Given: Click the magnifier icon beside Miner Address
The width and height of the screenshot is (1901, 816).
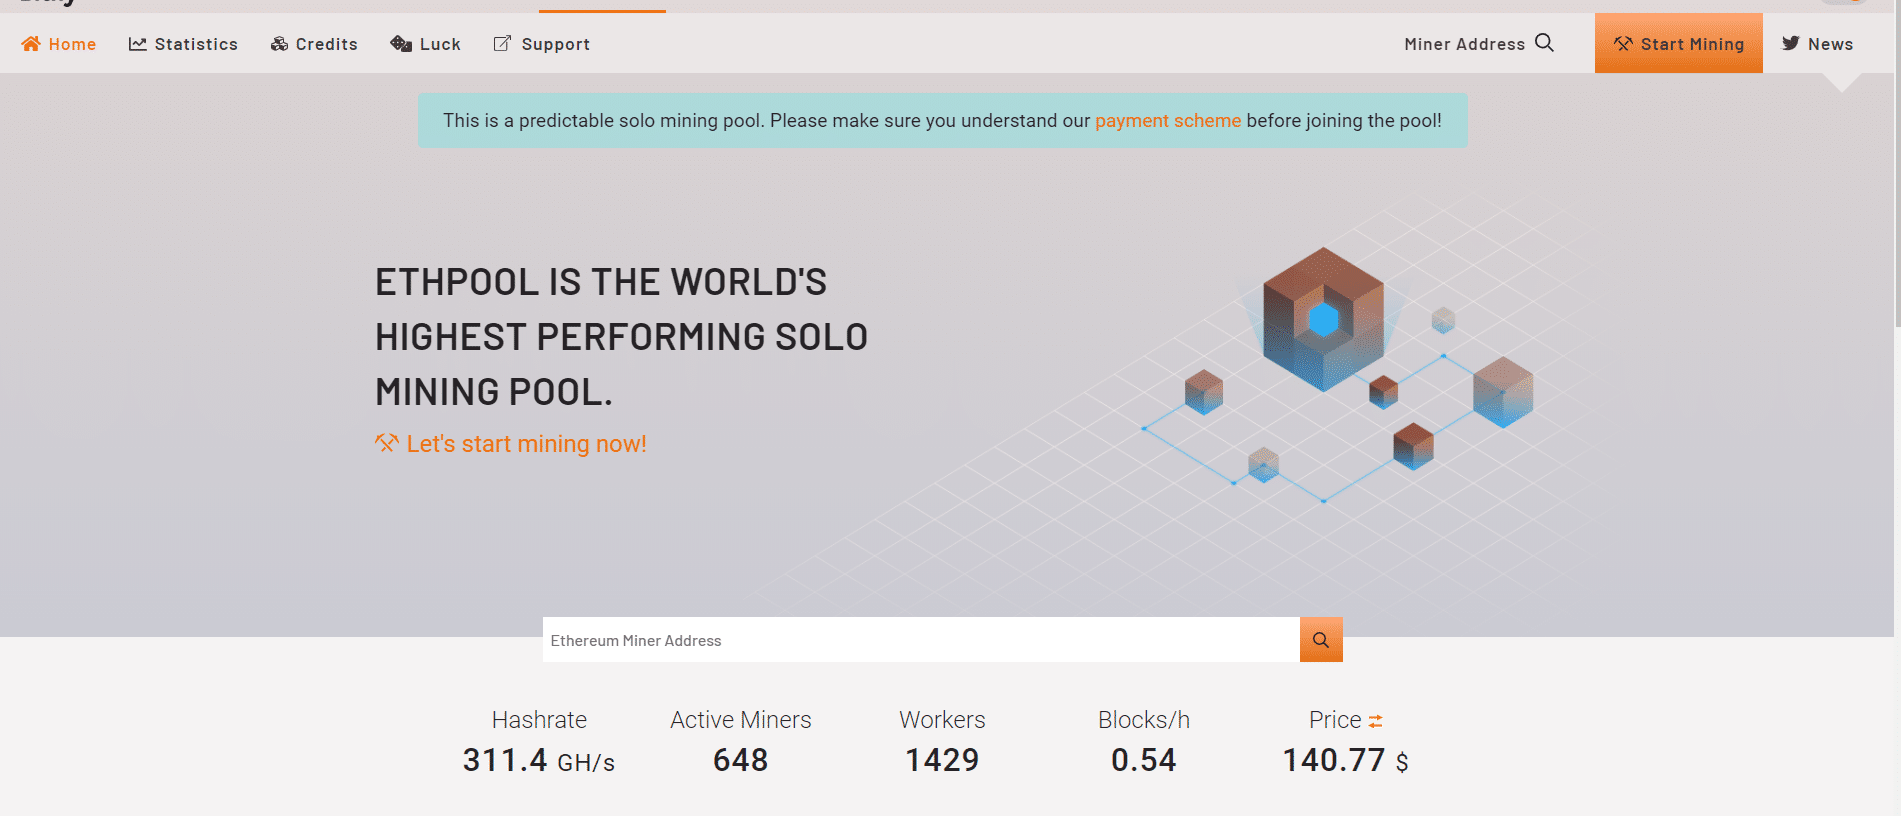Looking at the screenshot, I should click(x=1545, y=43).
